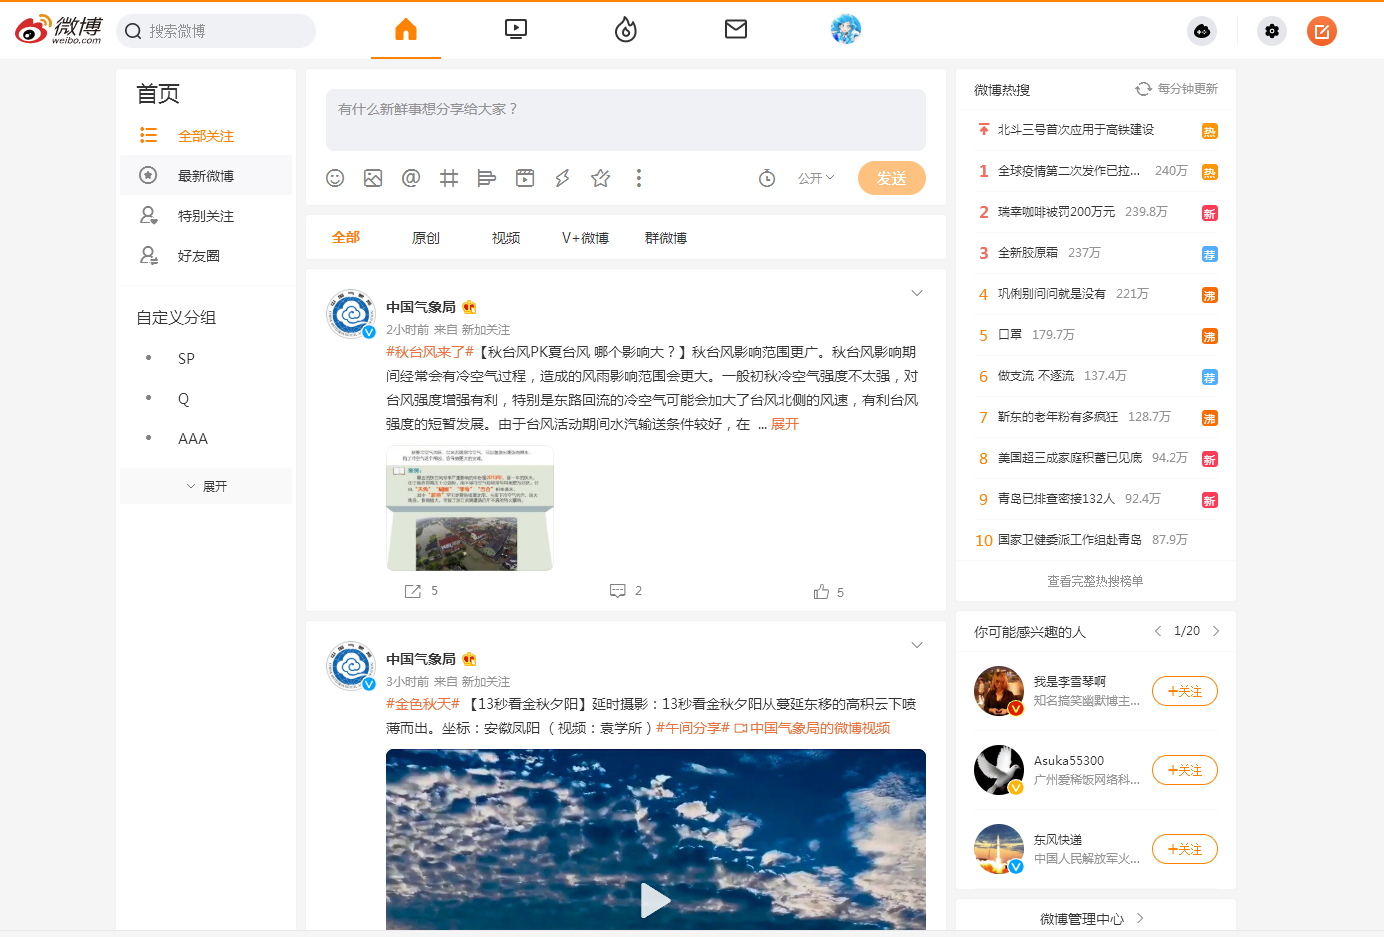Open 中国气象局 avatar on first post

(x=351, y=315)
